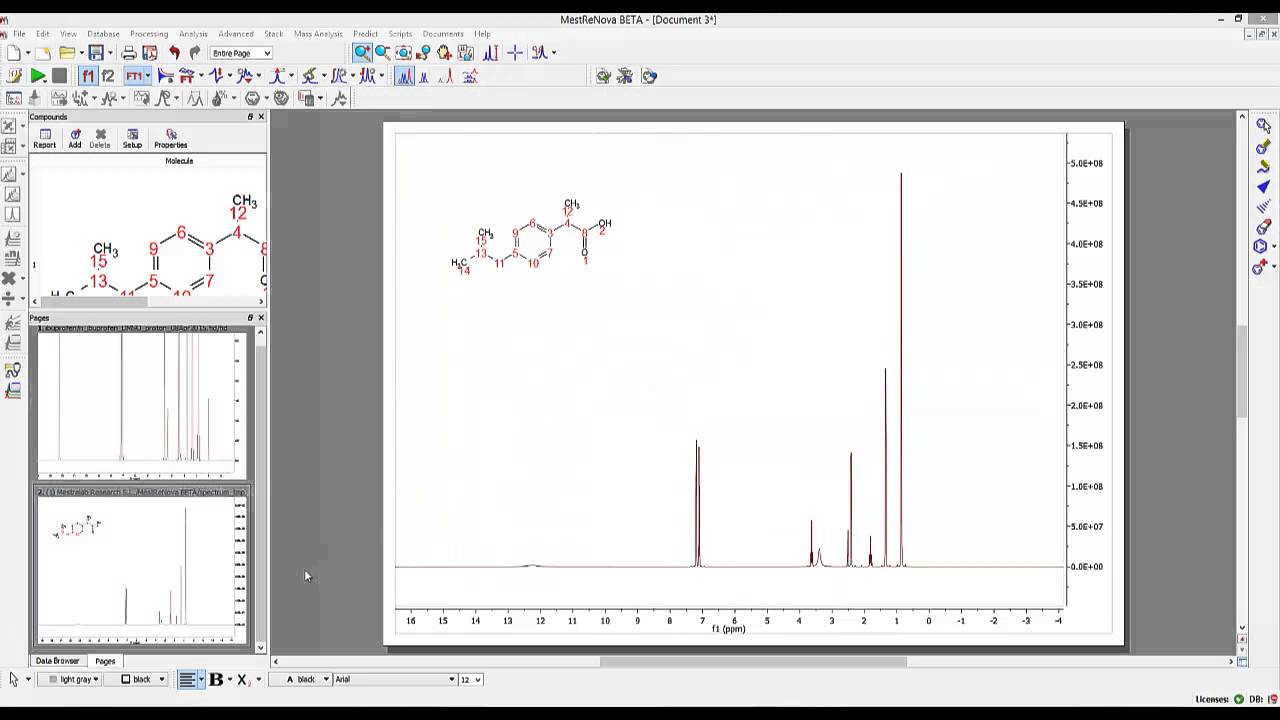Choose font from Arial dropdown
The height and width of the screenshot is (720, 1280).
point(394,679)
